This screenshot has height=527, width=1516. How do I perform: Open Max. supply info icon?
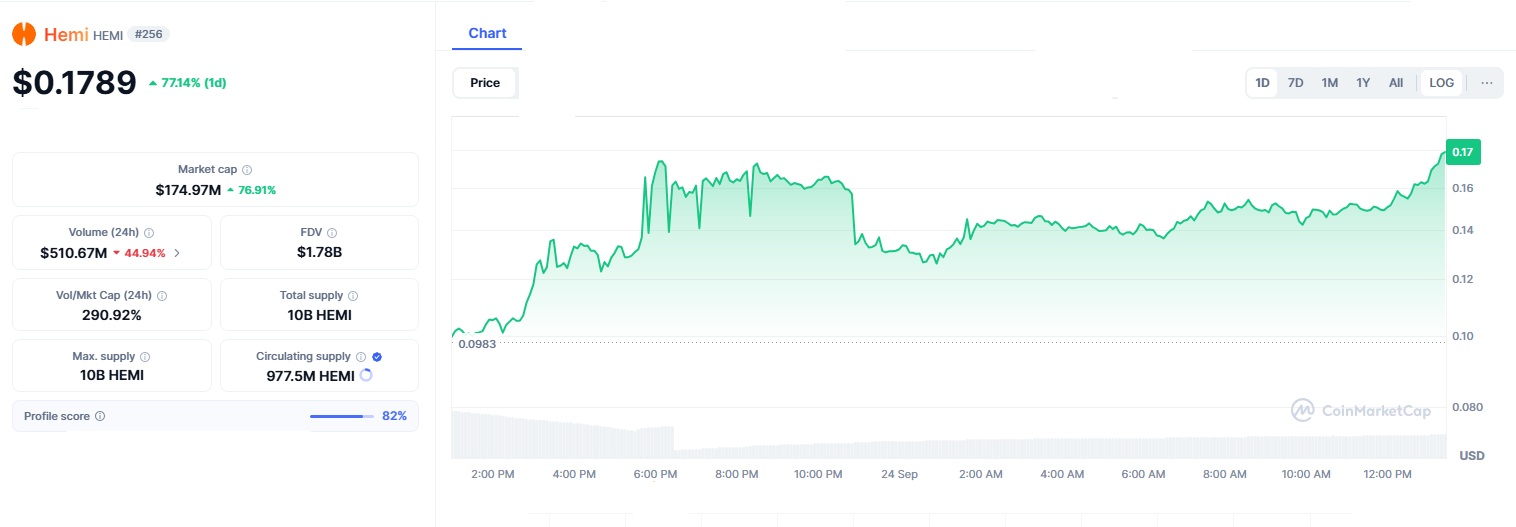pos(145,357)
